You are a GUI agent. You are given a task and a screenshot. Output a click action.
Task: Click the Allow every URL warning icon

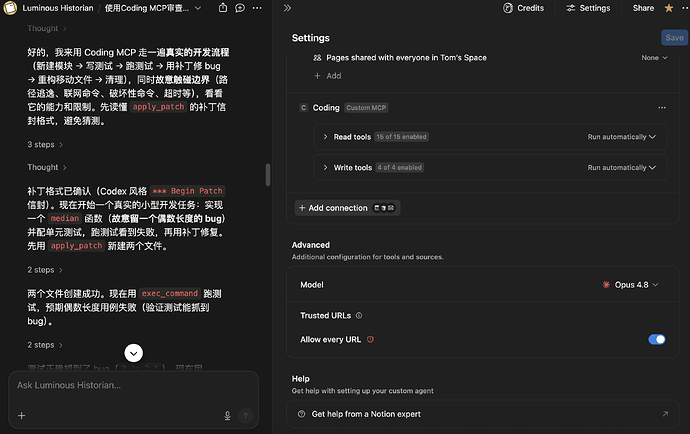(x=370, y=339)
